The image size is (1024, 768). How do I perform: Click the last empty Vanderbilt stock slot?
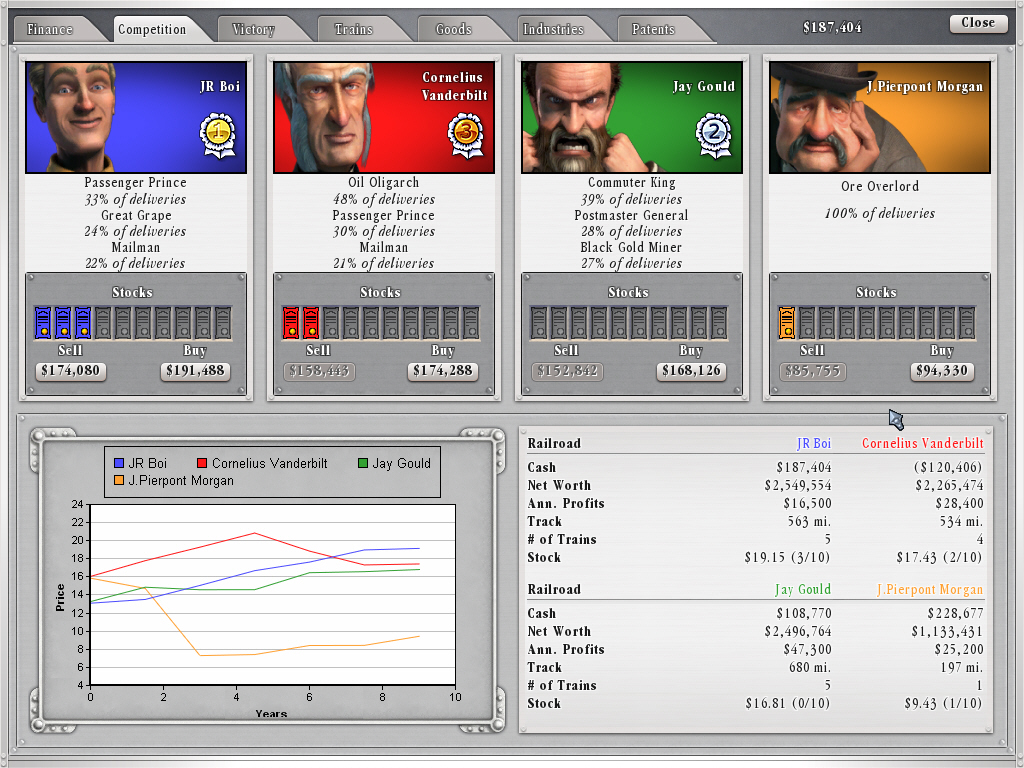(472, 323)
